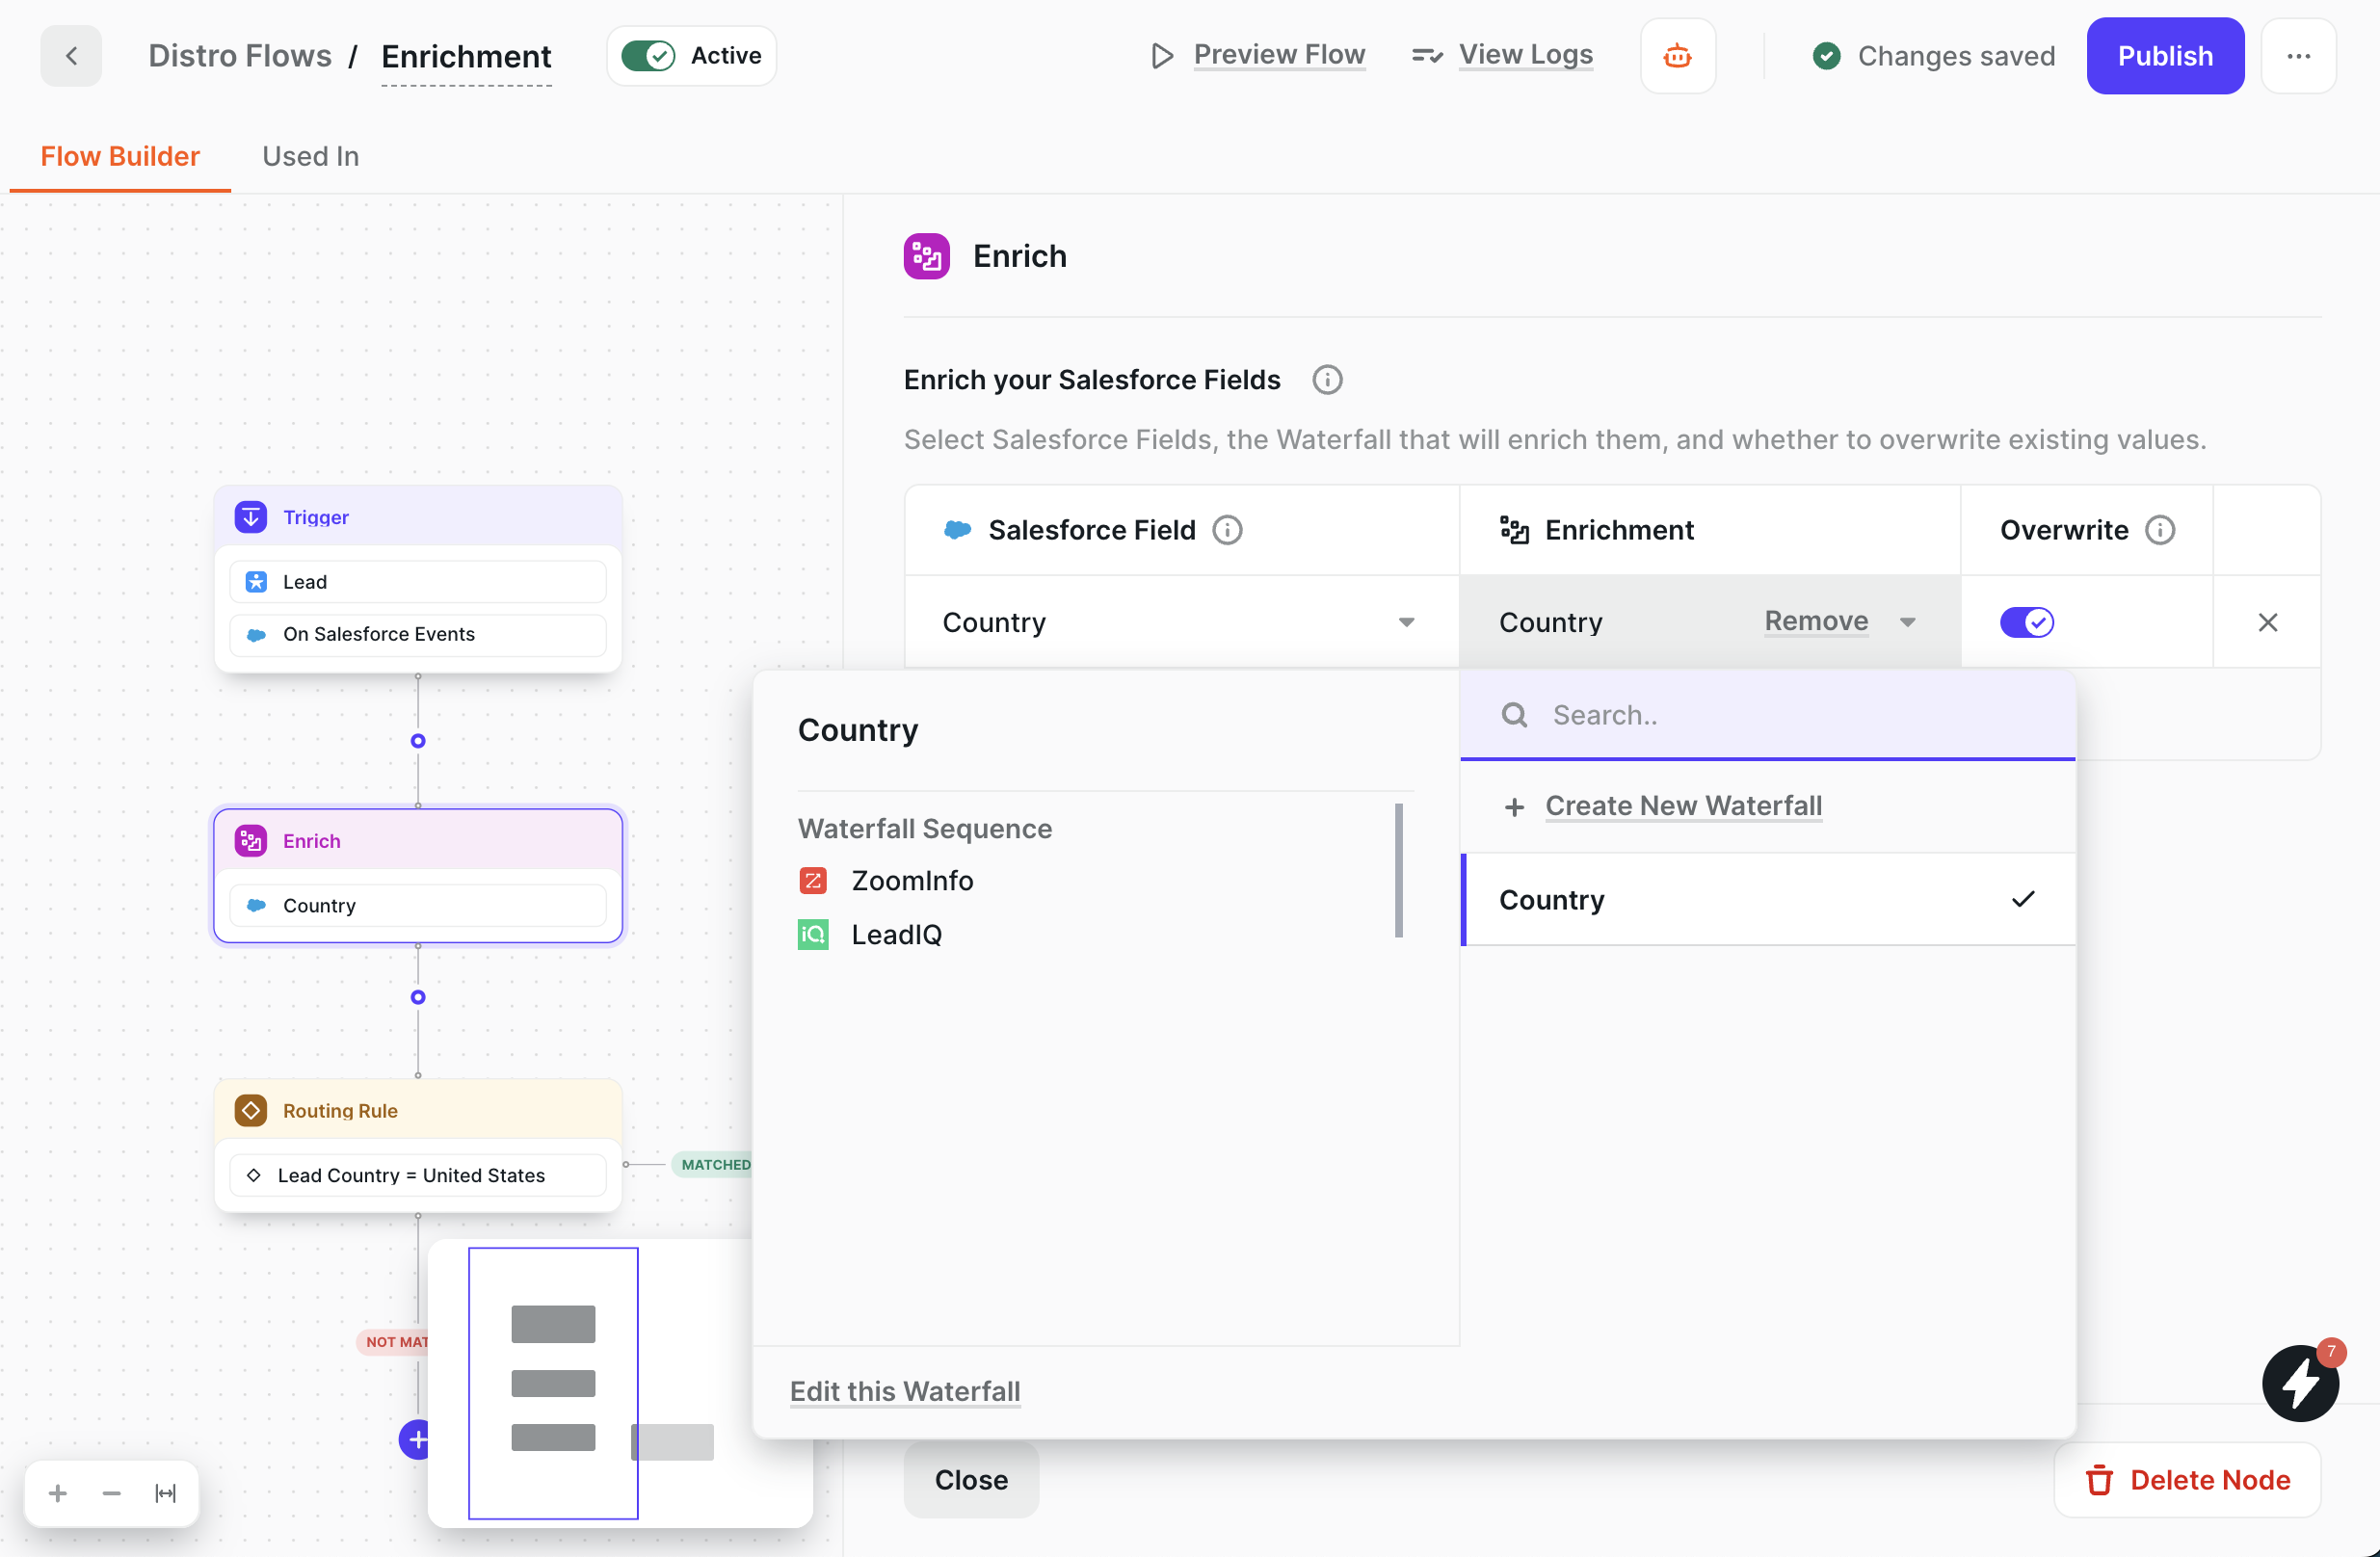The width and height of the screenshot is (2380, 1557).
Task: Click the Salesforce cloud icon in table header
Action: coord(957,530)
